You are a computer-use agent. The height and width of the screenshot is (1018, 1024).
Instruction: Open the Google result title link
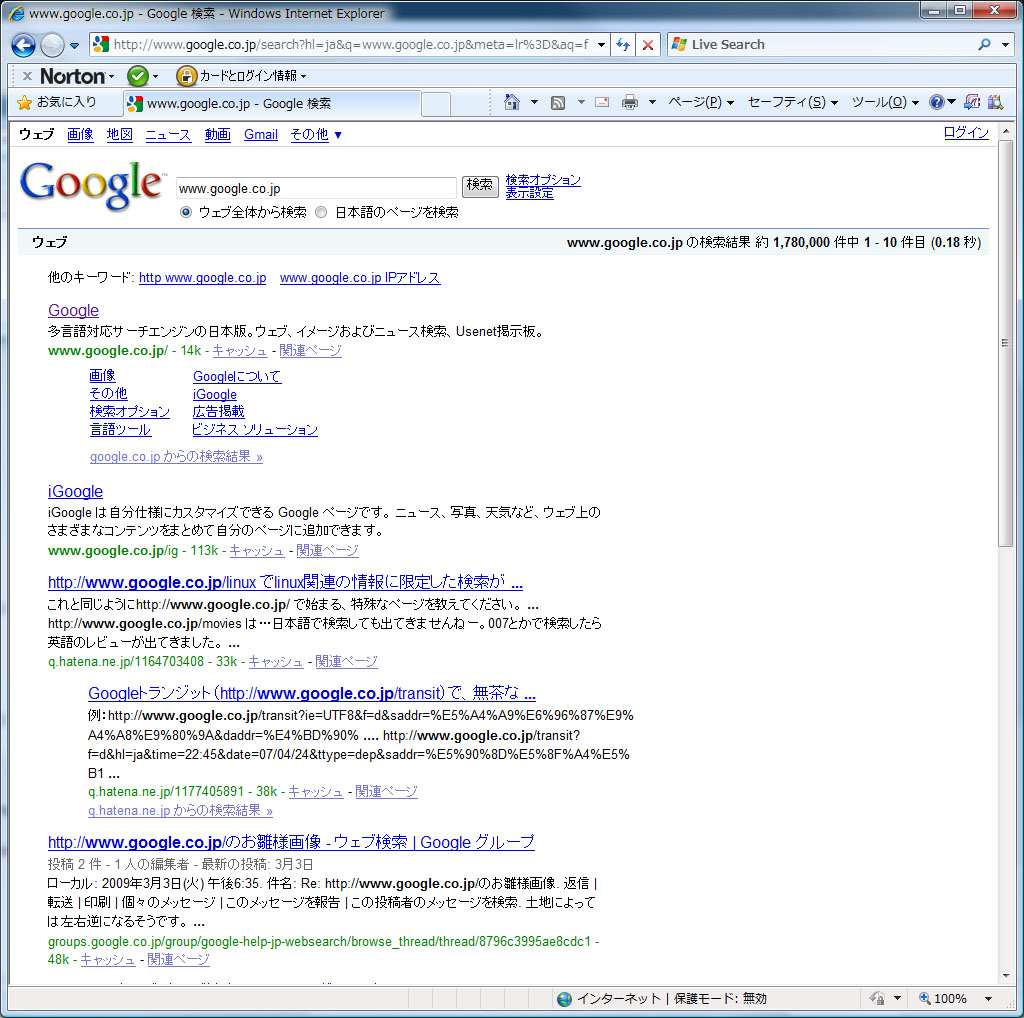pyautogui.click(x=73, y=311)
